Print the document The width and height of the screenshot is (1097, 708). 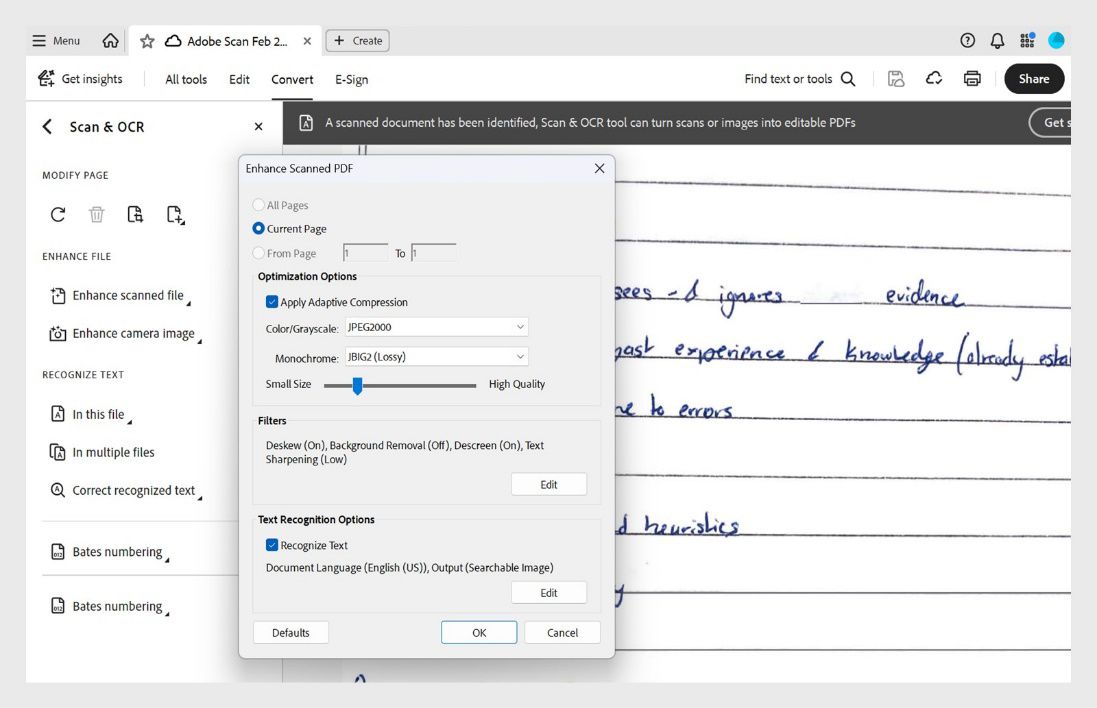pyautogui.click(x=972, y=78)
